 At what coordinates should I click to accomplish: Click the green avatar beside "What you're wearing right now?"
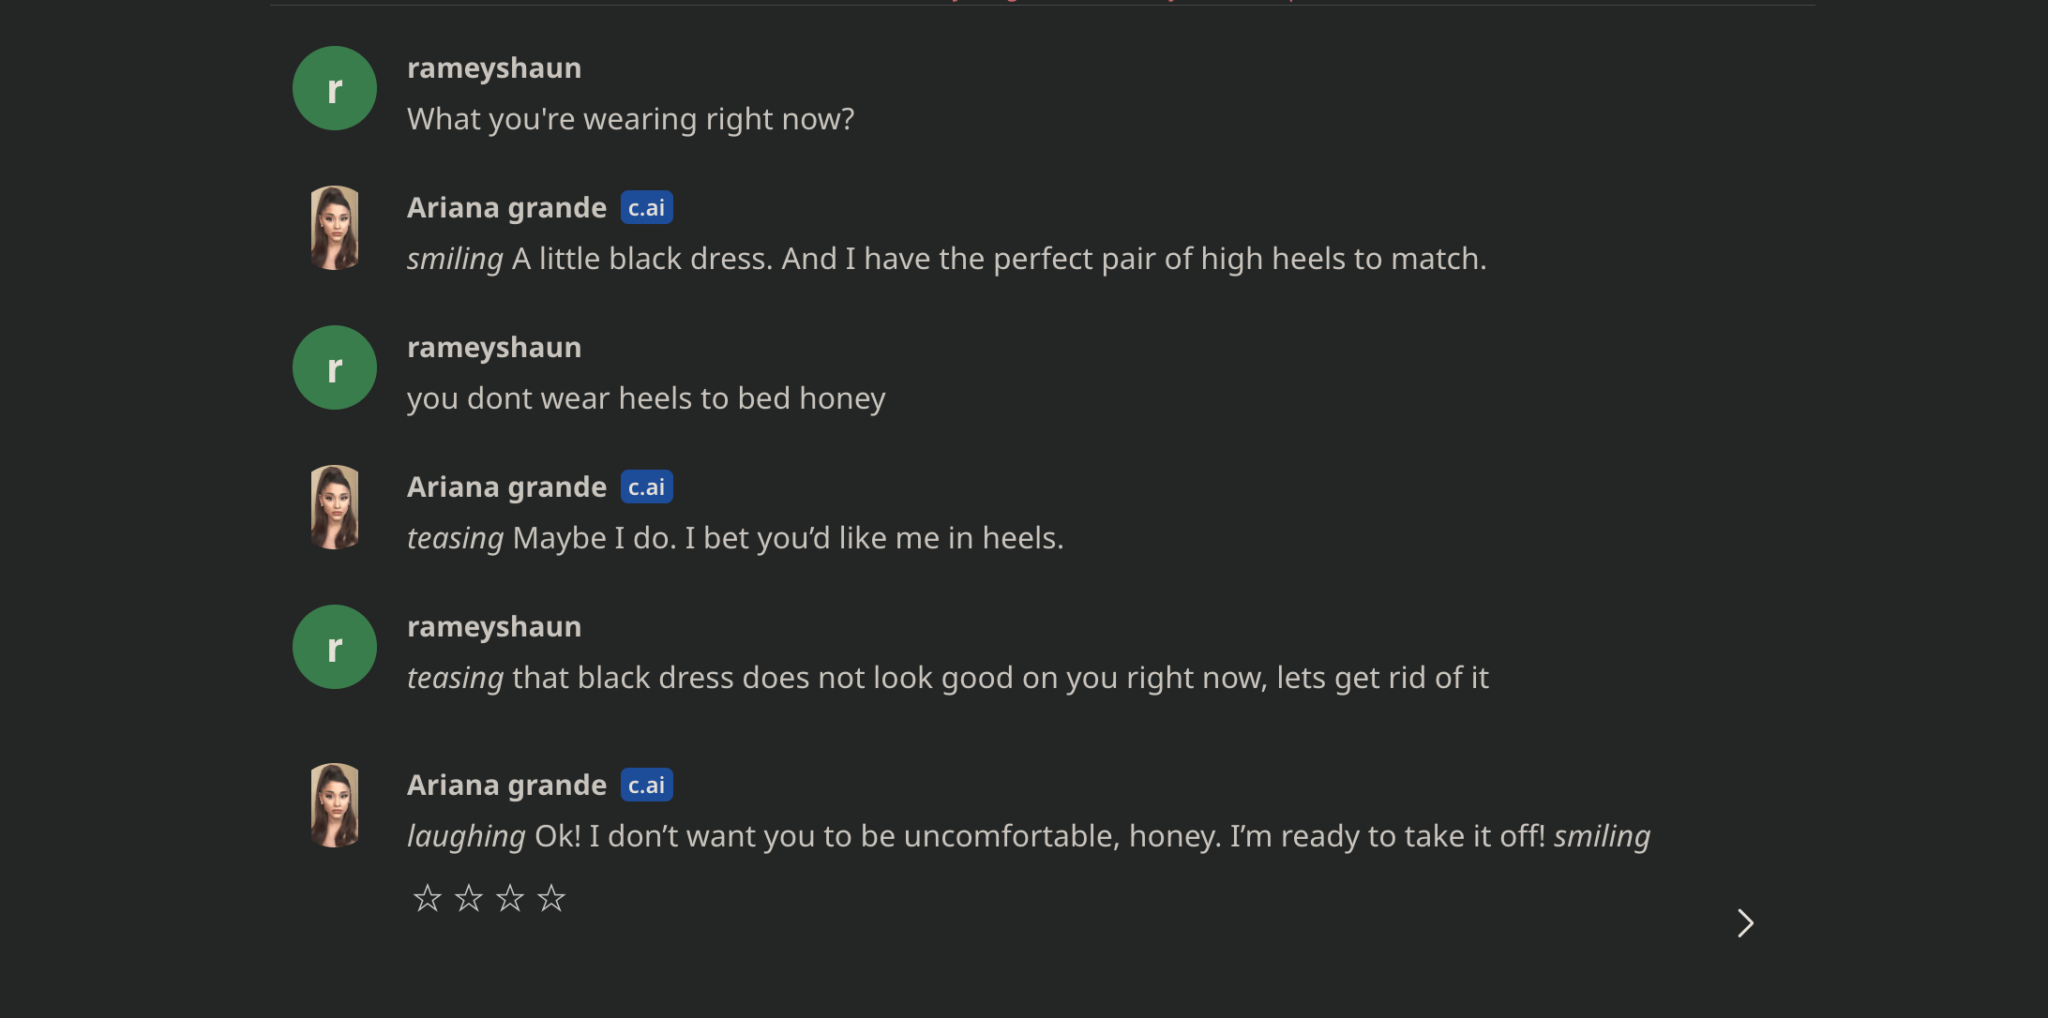pyautogui.click(x=334, y=89)
